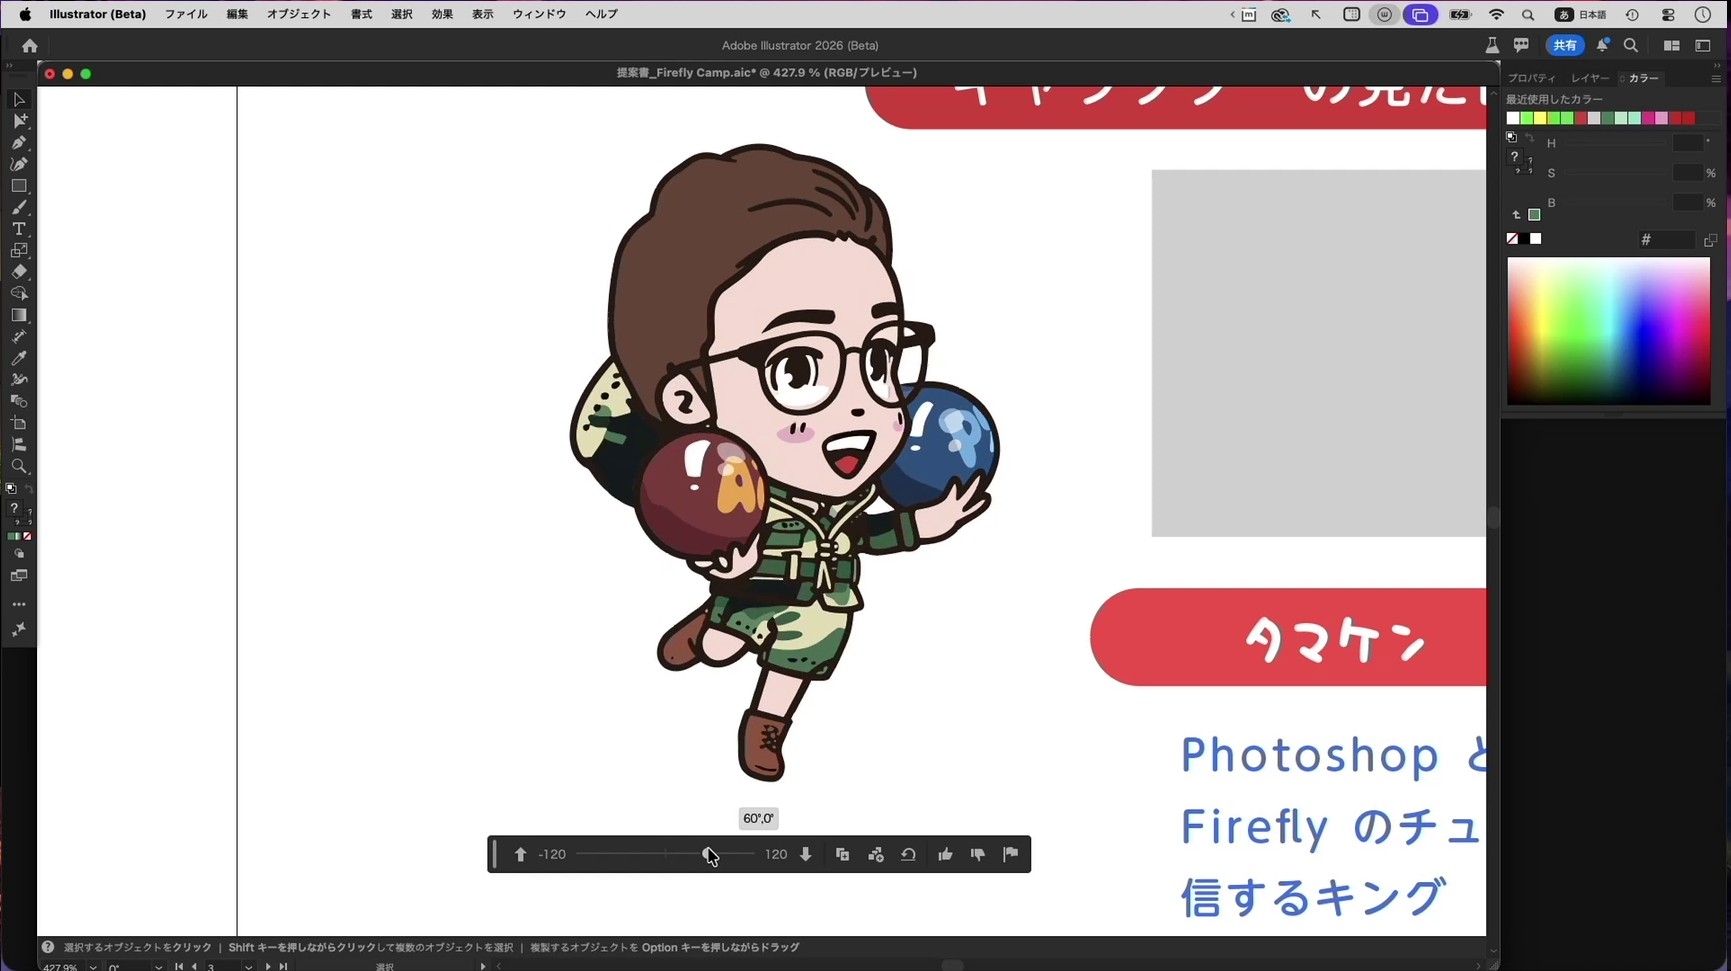Open the rotation angle dropdown in status bar
The height and width of the screenshot is (971, 1731).
158,967
